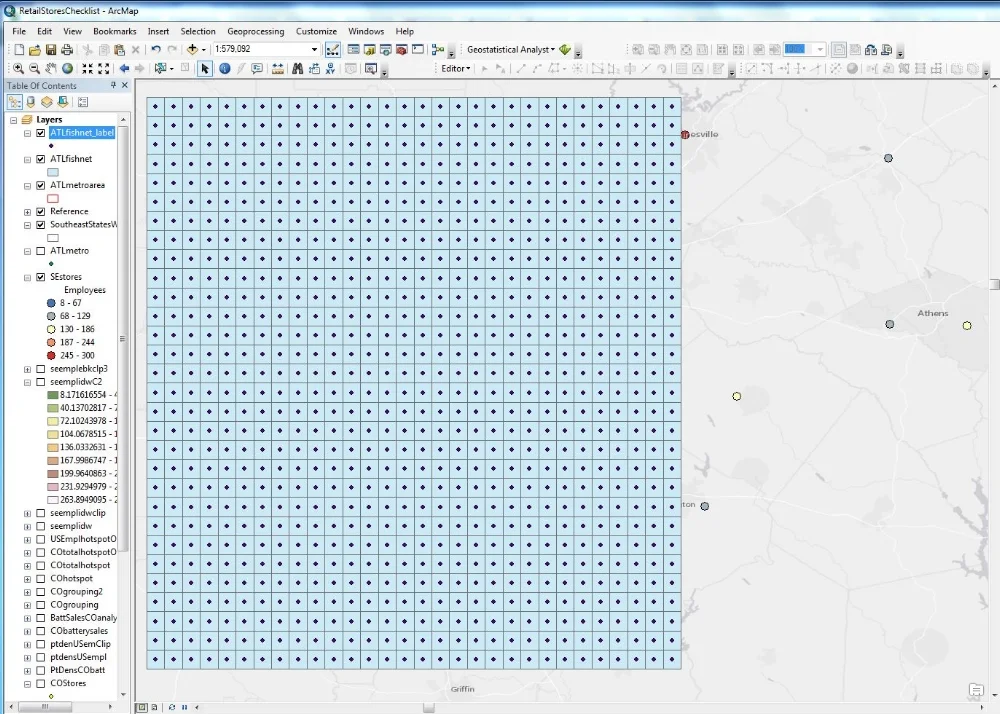
Task: Uncheck the ATLfishnet_label layer
Action: (41, 133)
